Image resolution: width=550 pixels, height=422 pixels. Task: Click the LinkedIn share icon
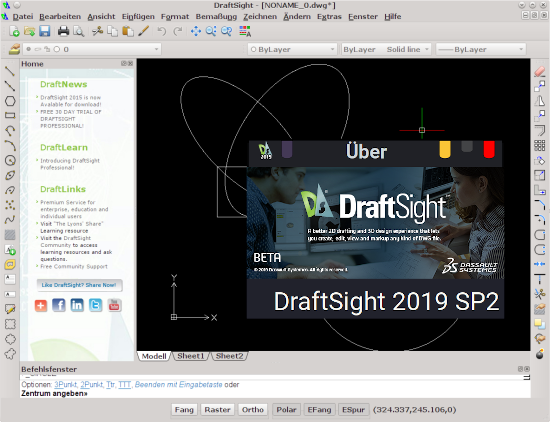[77, 306]
